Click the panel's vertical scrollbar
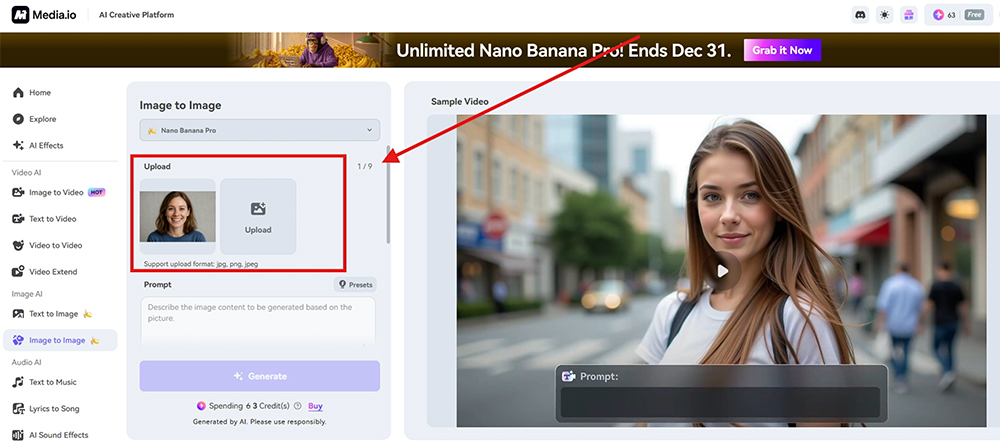Viewport: 1000px width, 447px height. pos(388,194)
